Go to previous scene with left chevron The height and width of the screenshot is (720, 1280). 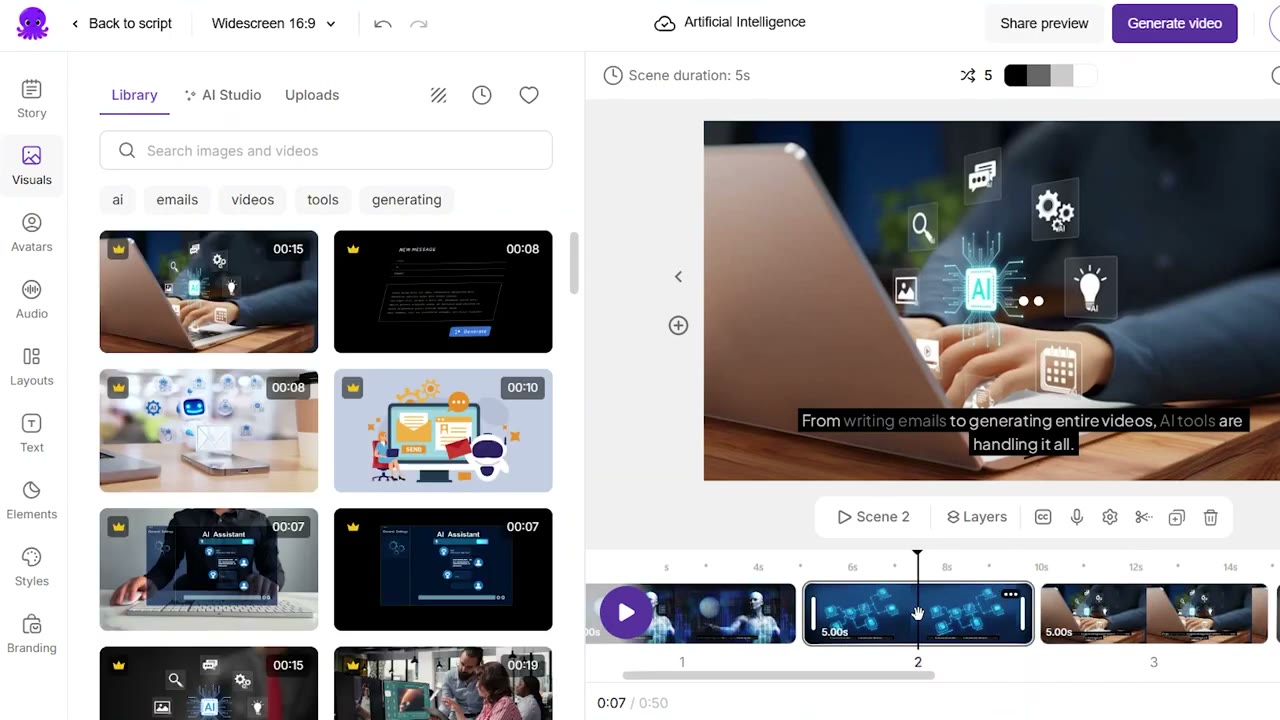pyautogui.click(x=678, y=277)
